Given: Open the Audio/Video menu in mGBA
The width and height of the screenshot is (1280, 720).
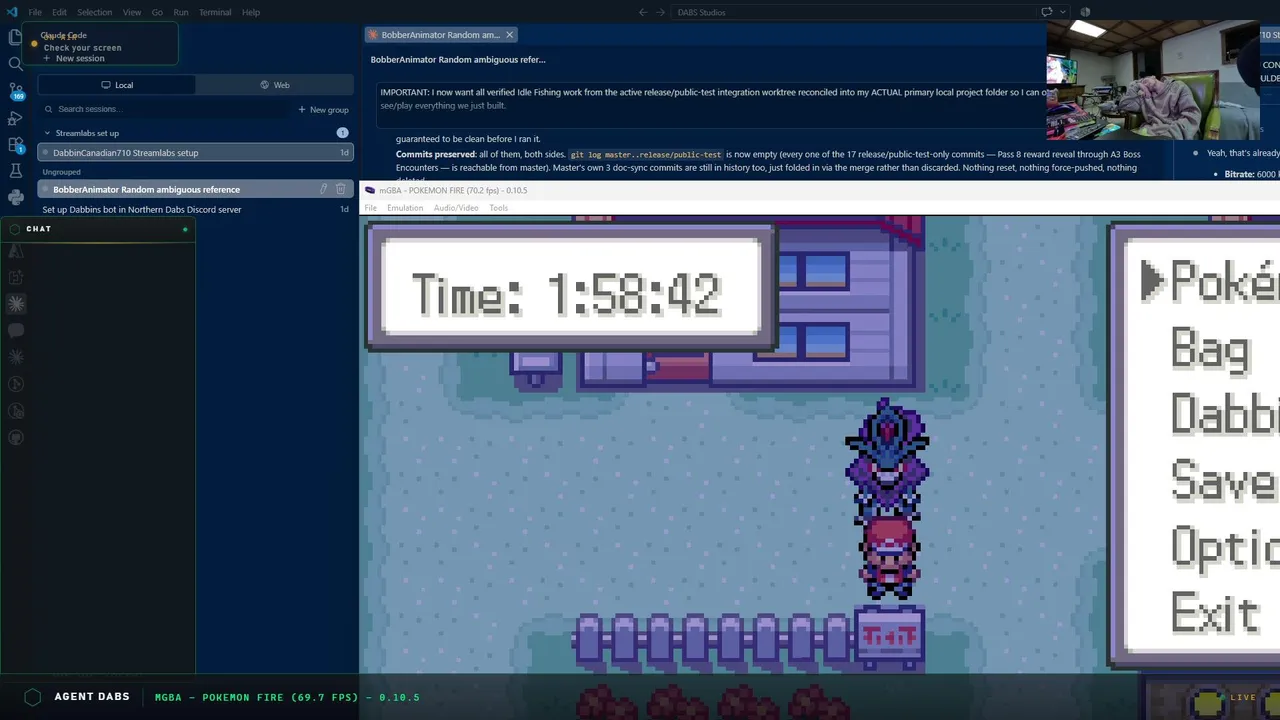Looking at the screenshot, I should click(456, 208).
